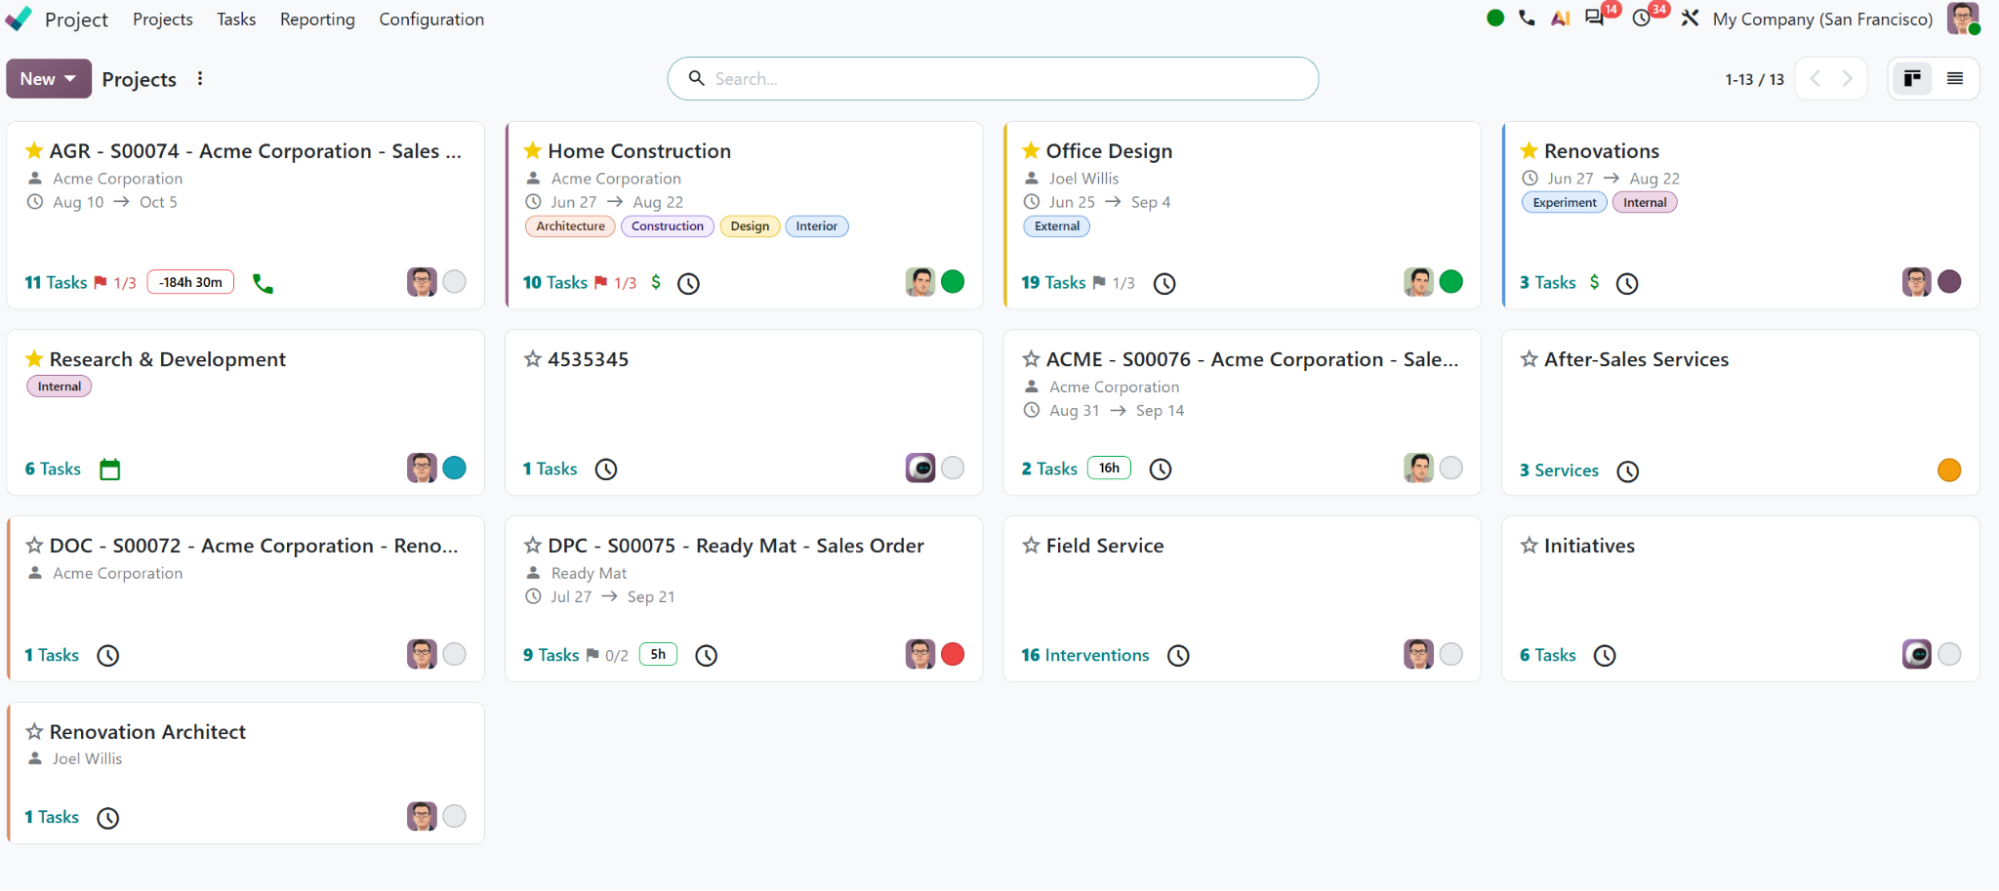Viewport: 1999px width, 891px height.
Task: Open activity clock on Home Construction
Action: [688, 284]
